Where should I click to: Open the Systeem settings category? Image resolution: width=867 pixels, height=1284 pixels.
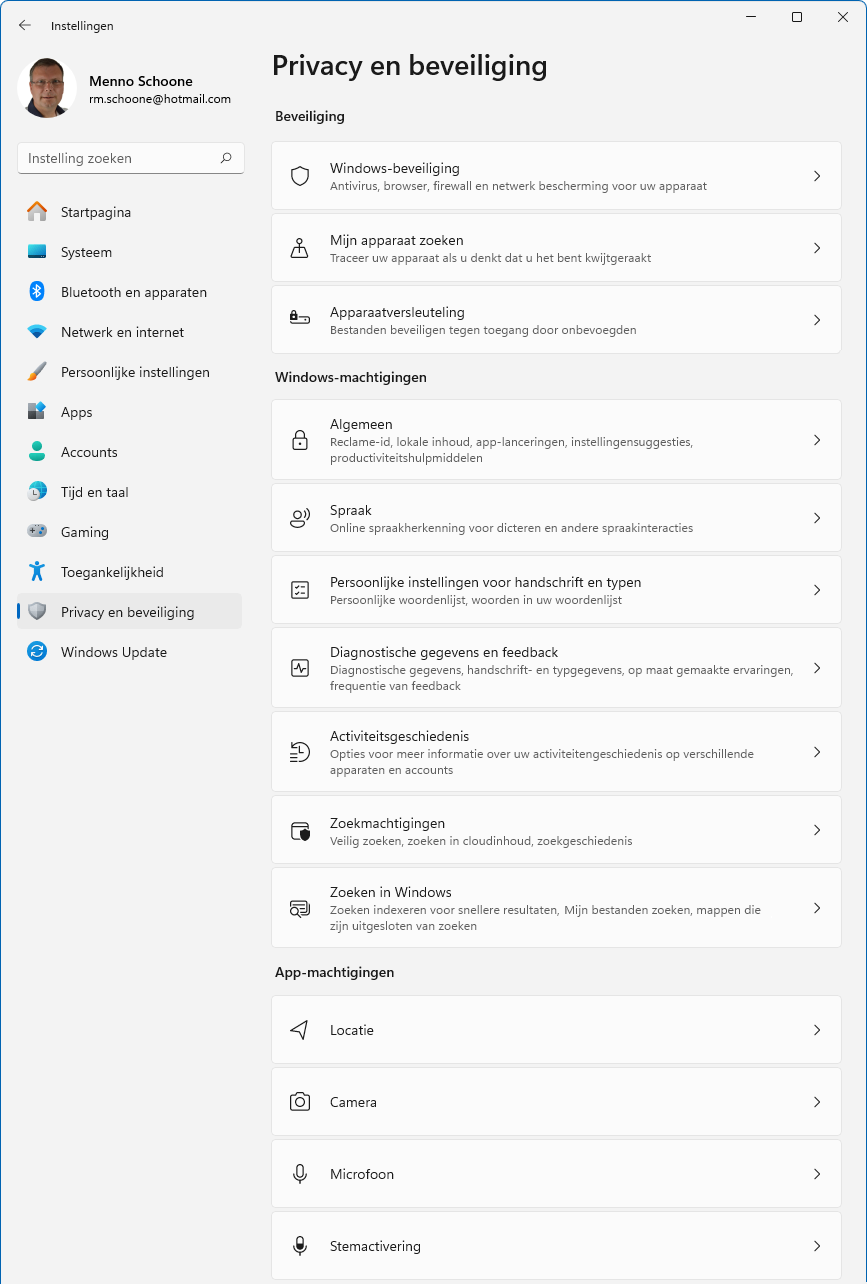click(x=129, y=252)
